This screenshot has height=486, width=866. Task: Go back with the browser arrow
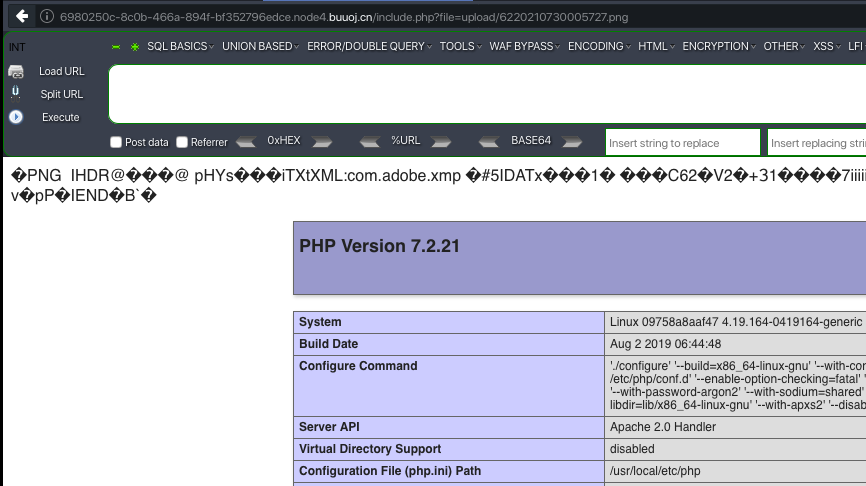point(22,17)
